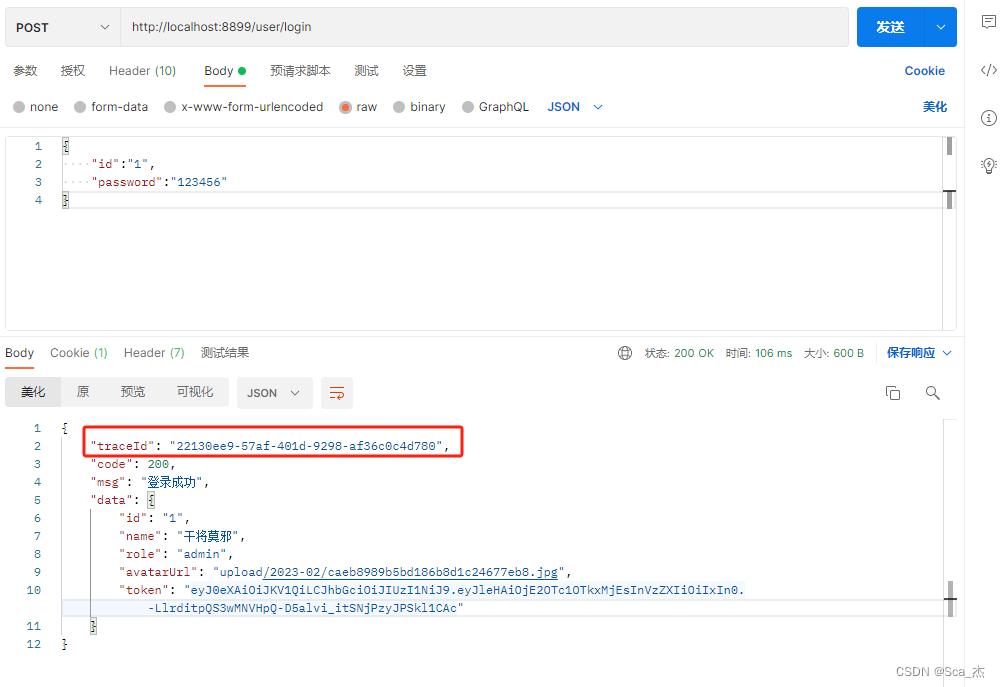The image size is (1000, 687).
Task: Open the response Body tab
Action: tap(20, 353)
